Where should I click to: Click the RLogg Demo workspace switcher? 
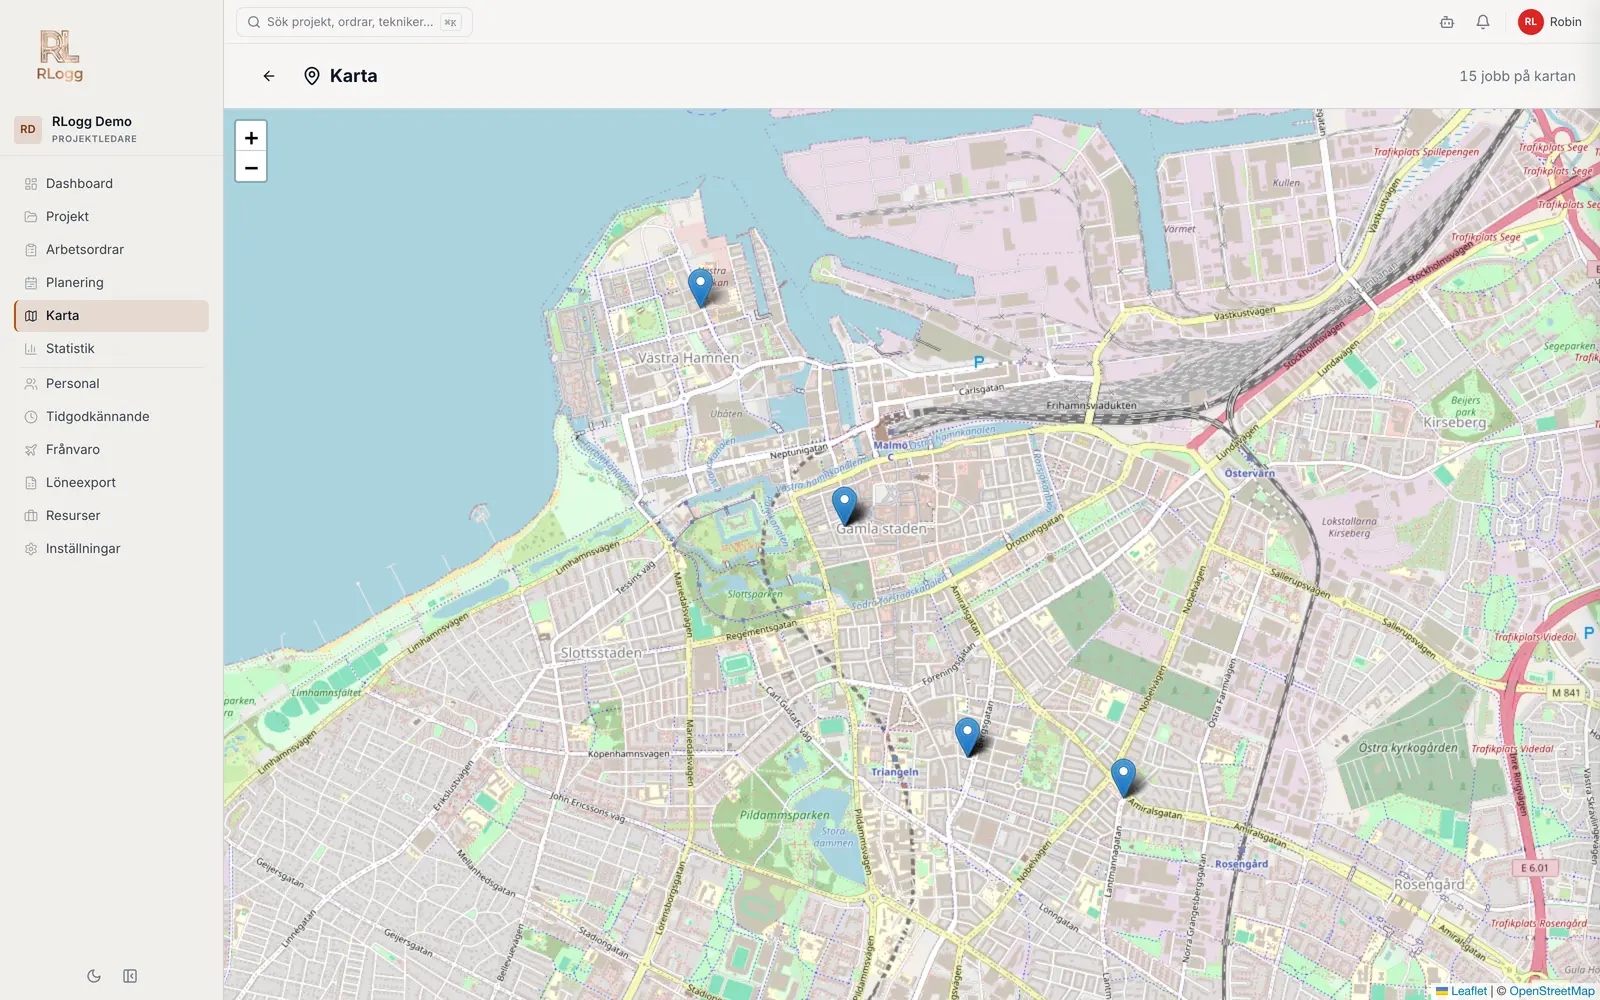coord(111,129)
